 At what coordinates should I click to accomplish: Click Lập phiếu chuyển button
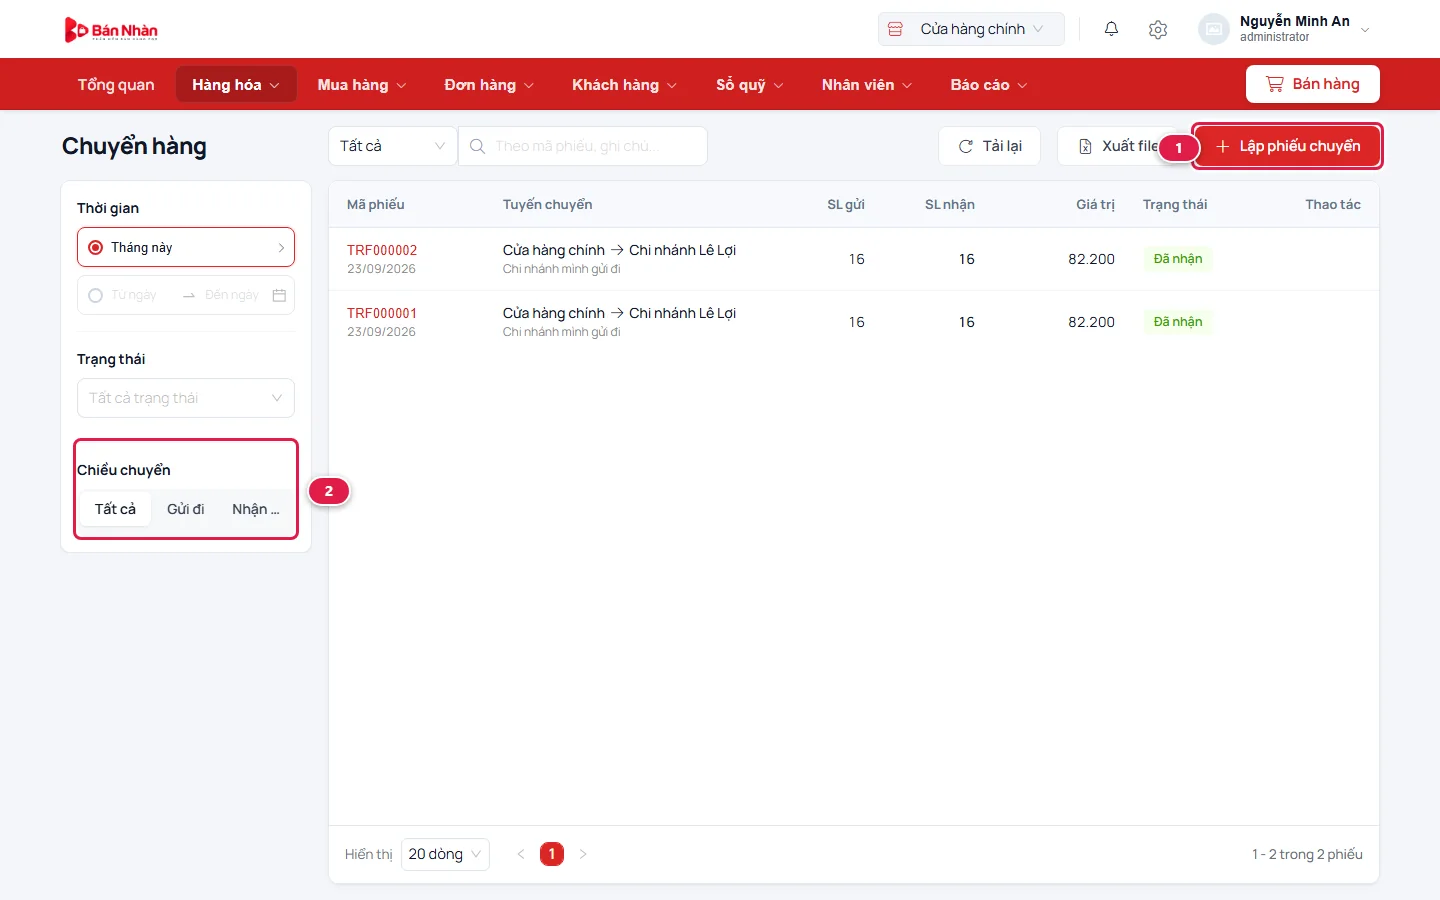click(x=1288, y=146)
